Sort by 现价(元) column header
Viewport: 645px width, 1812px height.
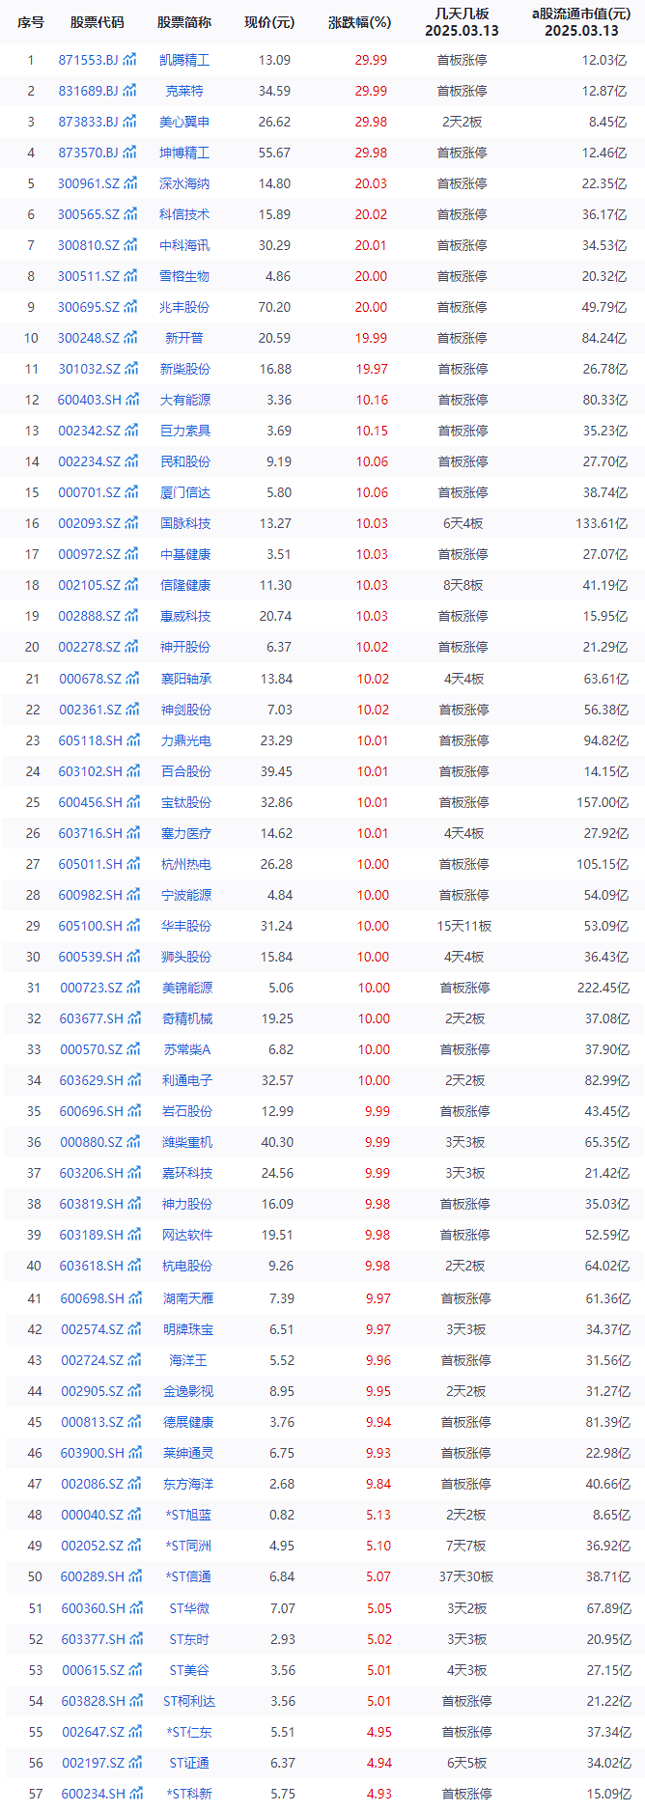tap(270, 22)
